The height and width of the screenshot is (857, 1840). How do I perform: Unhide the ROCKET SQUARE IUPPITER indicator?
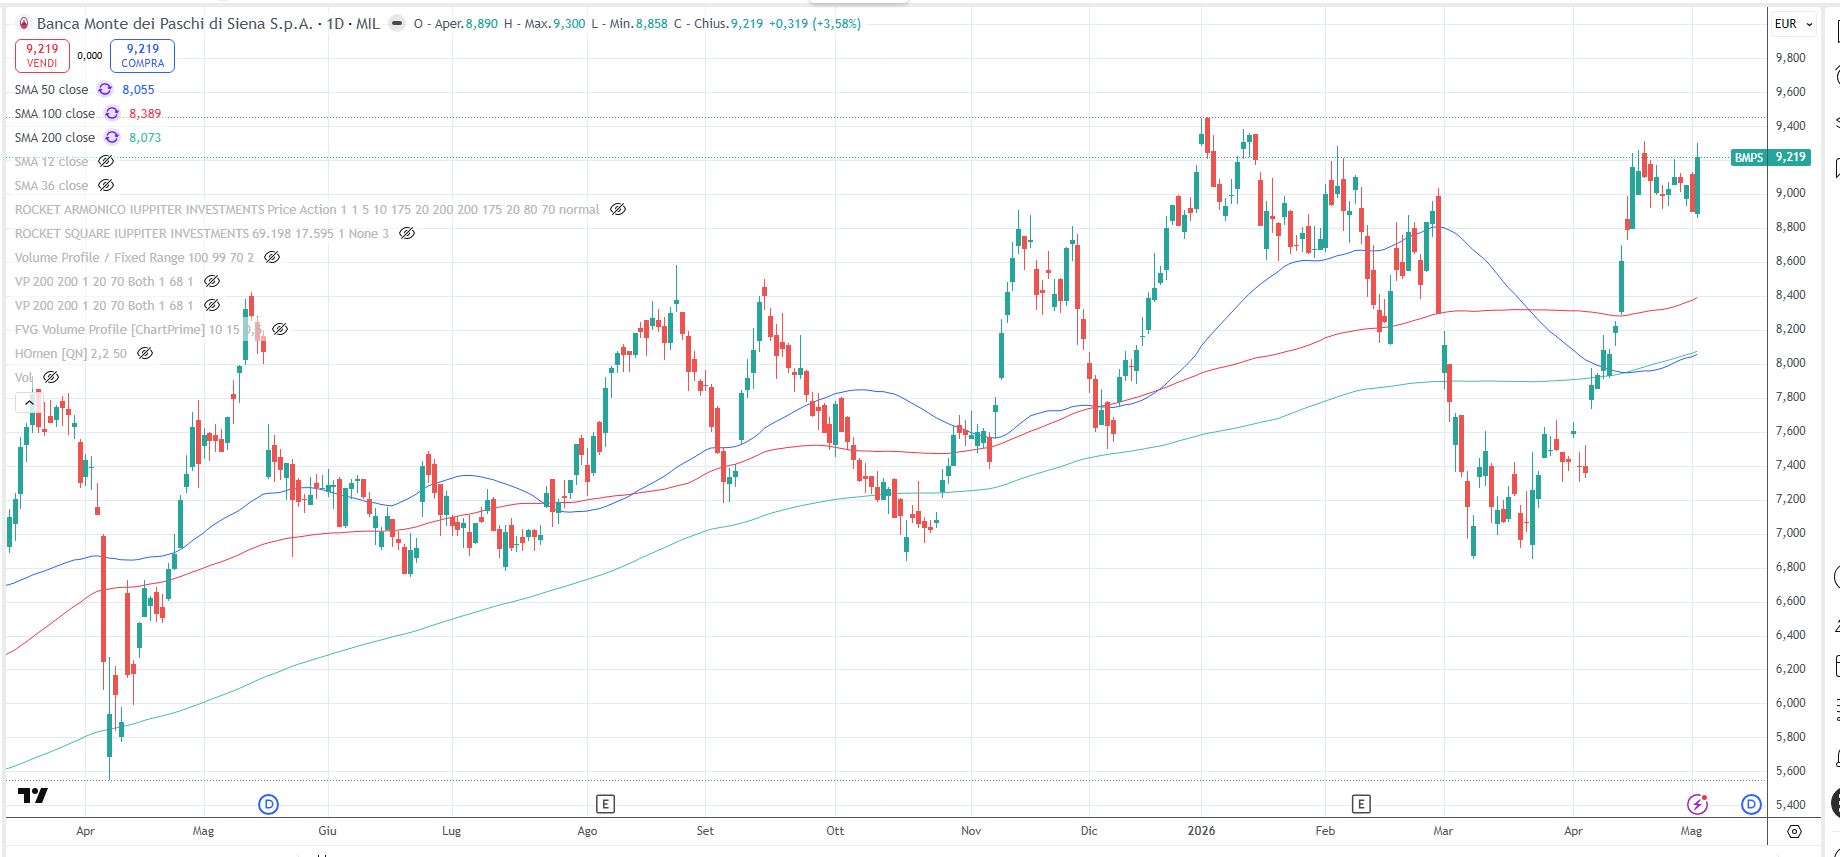(407, 233)
